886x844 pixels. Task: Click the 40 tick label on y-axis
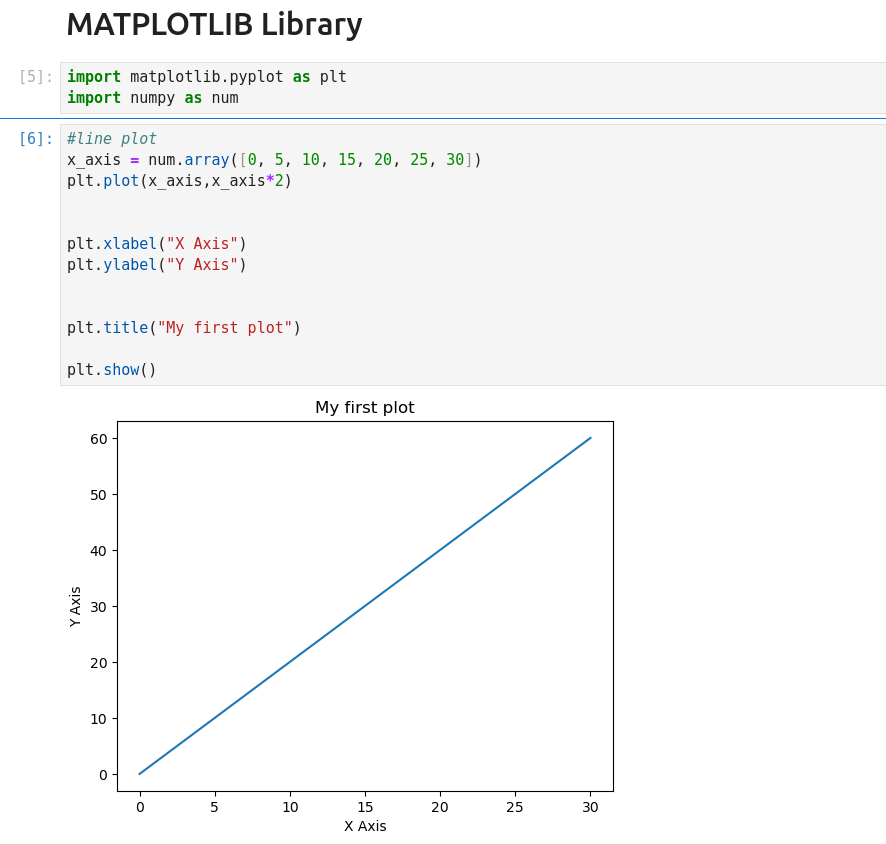pyautogui.click(x=97, y=550)
